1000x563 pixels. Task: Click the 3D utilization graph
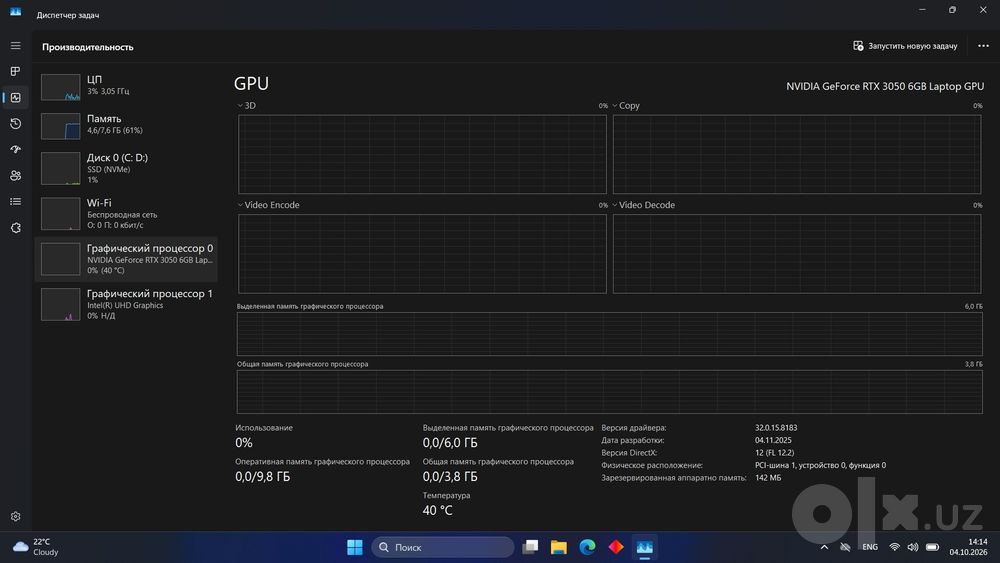[422, 154]
